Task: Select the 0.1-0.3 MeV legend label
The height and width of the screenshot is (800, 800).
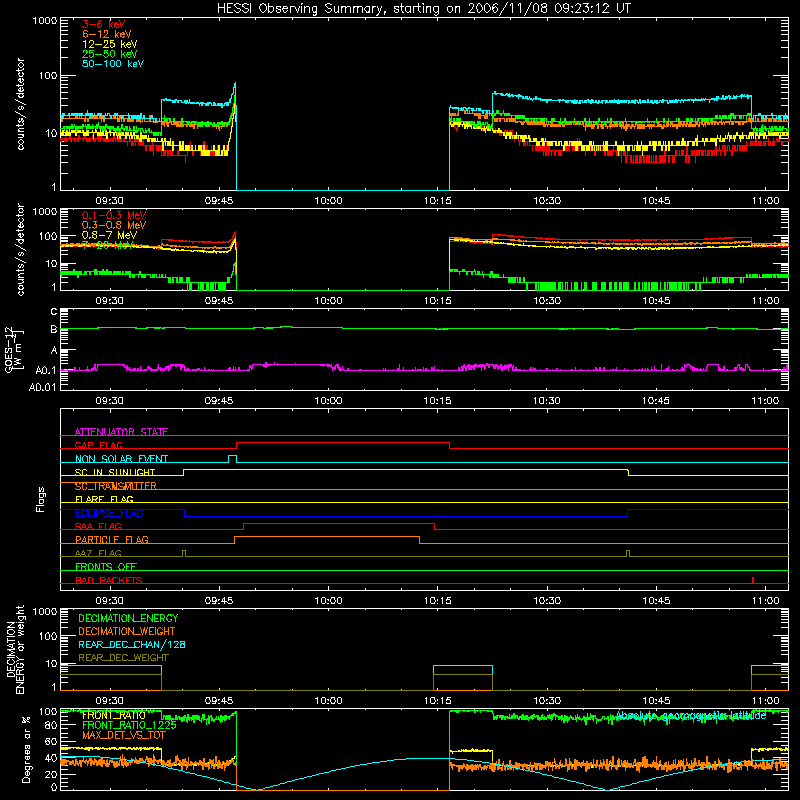Action: 114,215
